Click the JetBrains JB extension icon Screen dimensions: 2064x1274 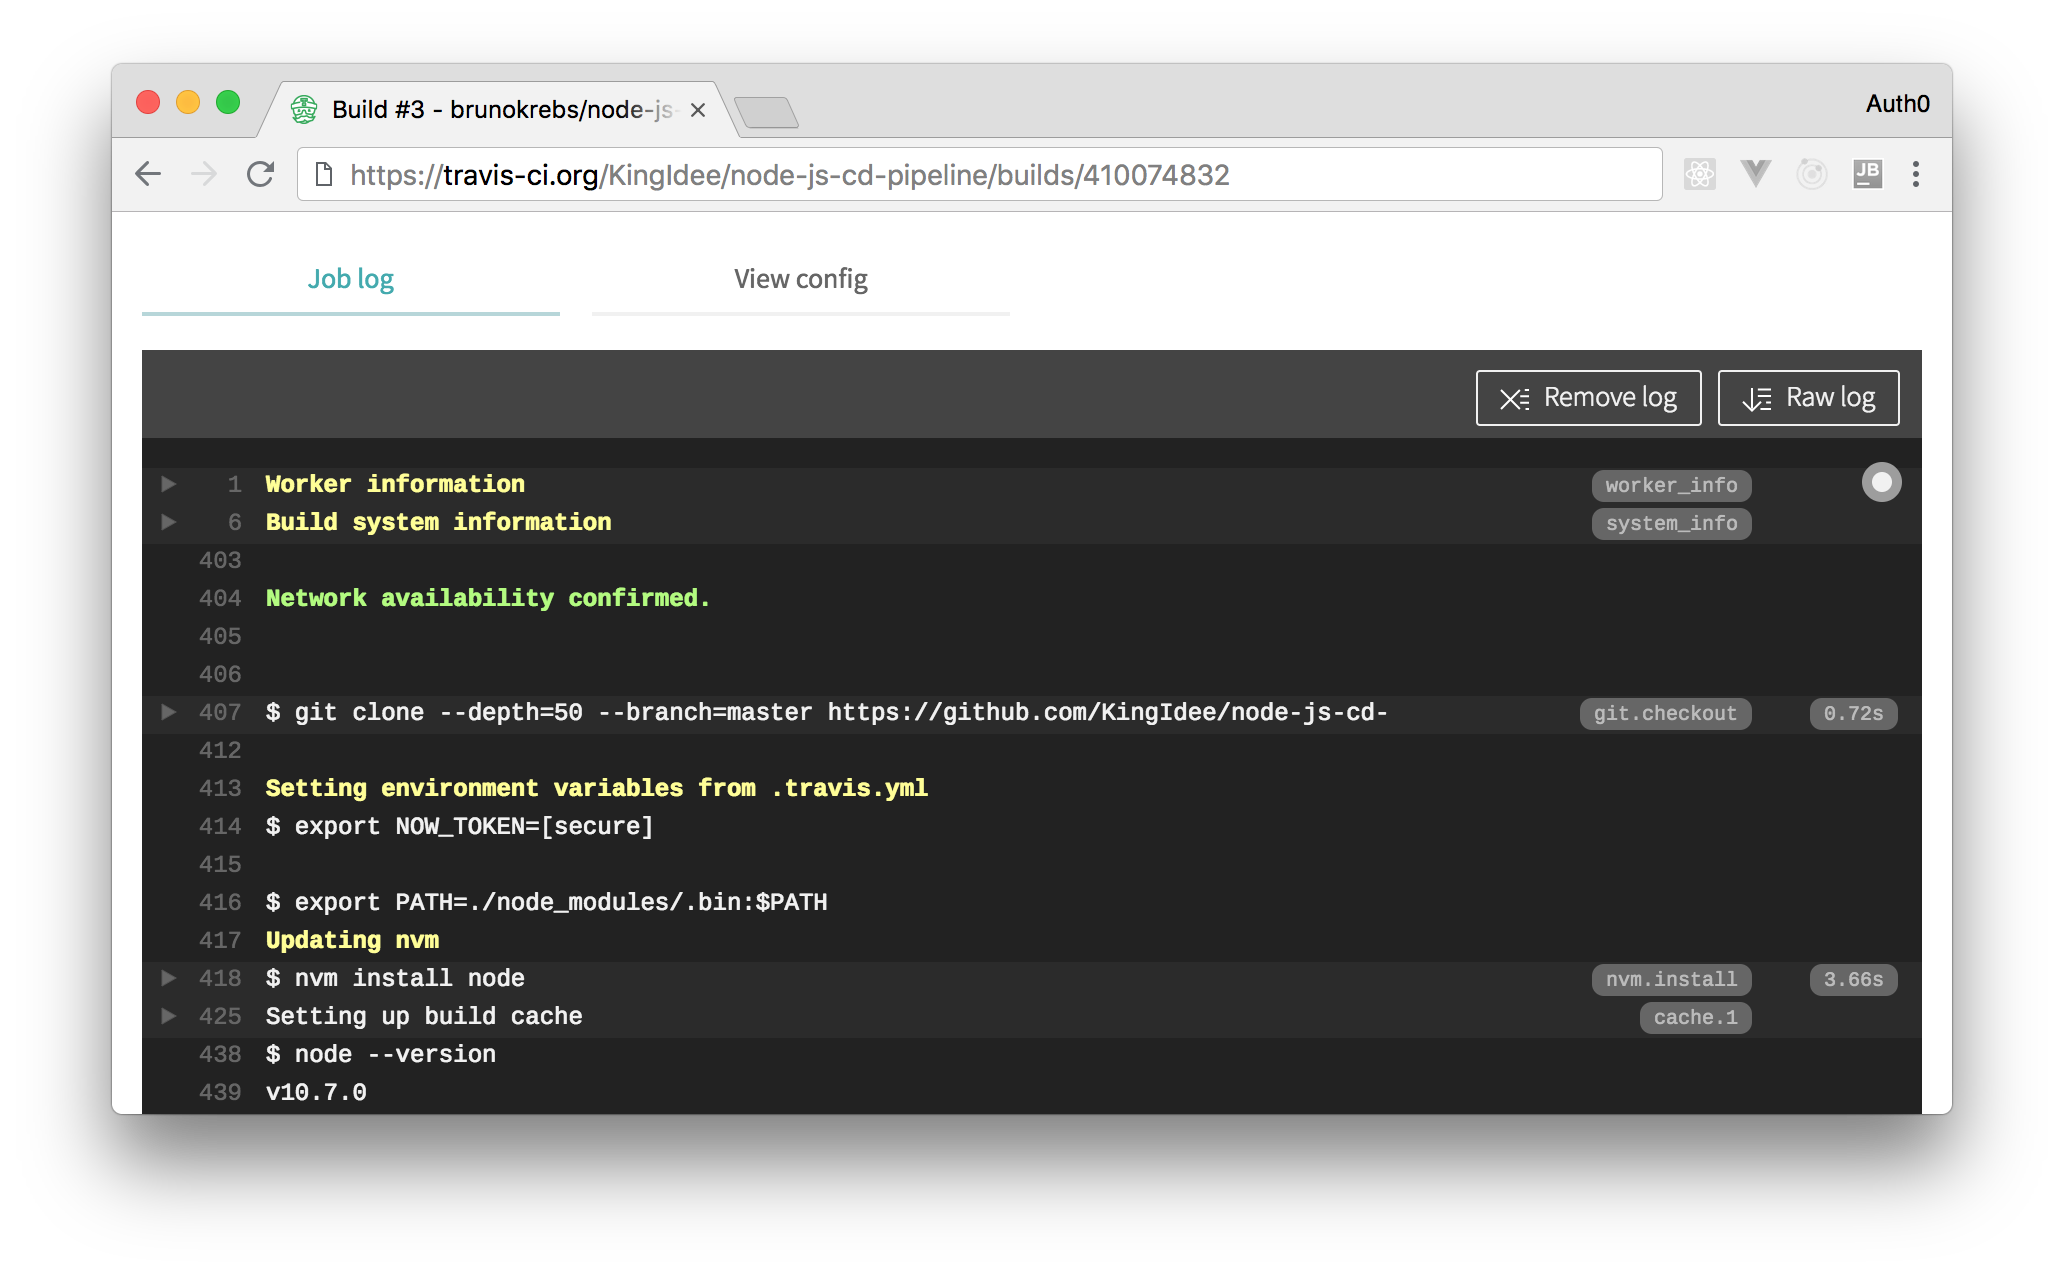click(1867, 174)
